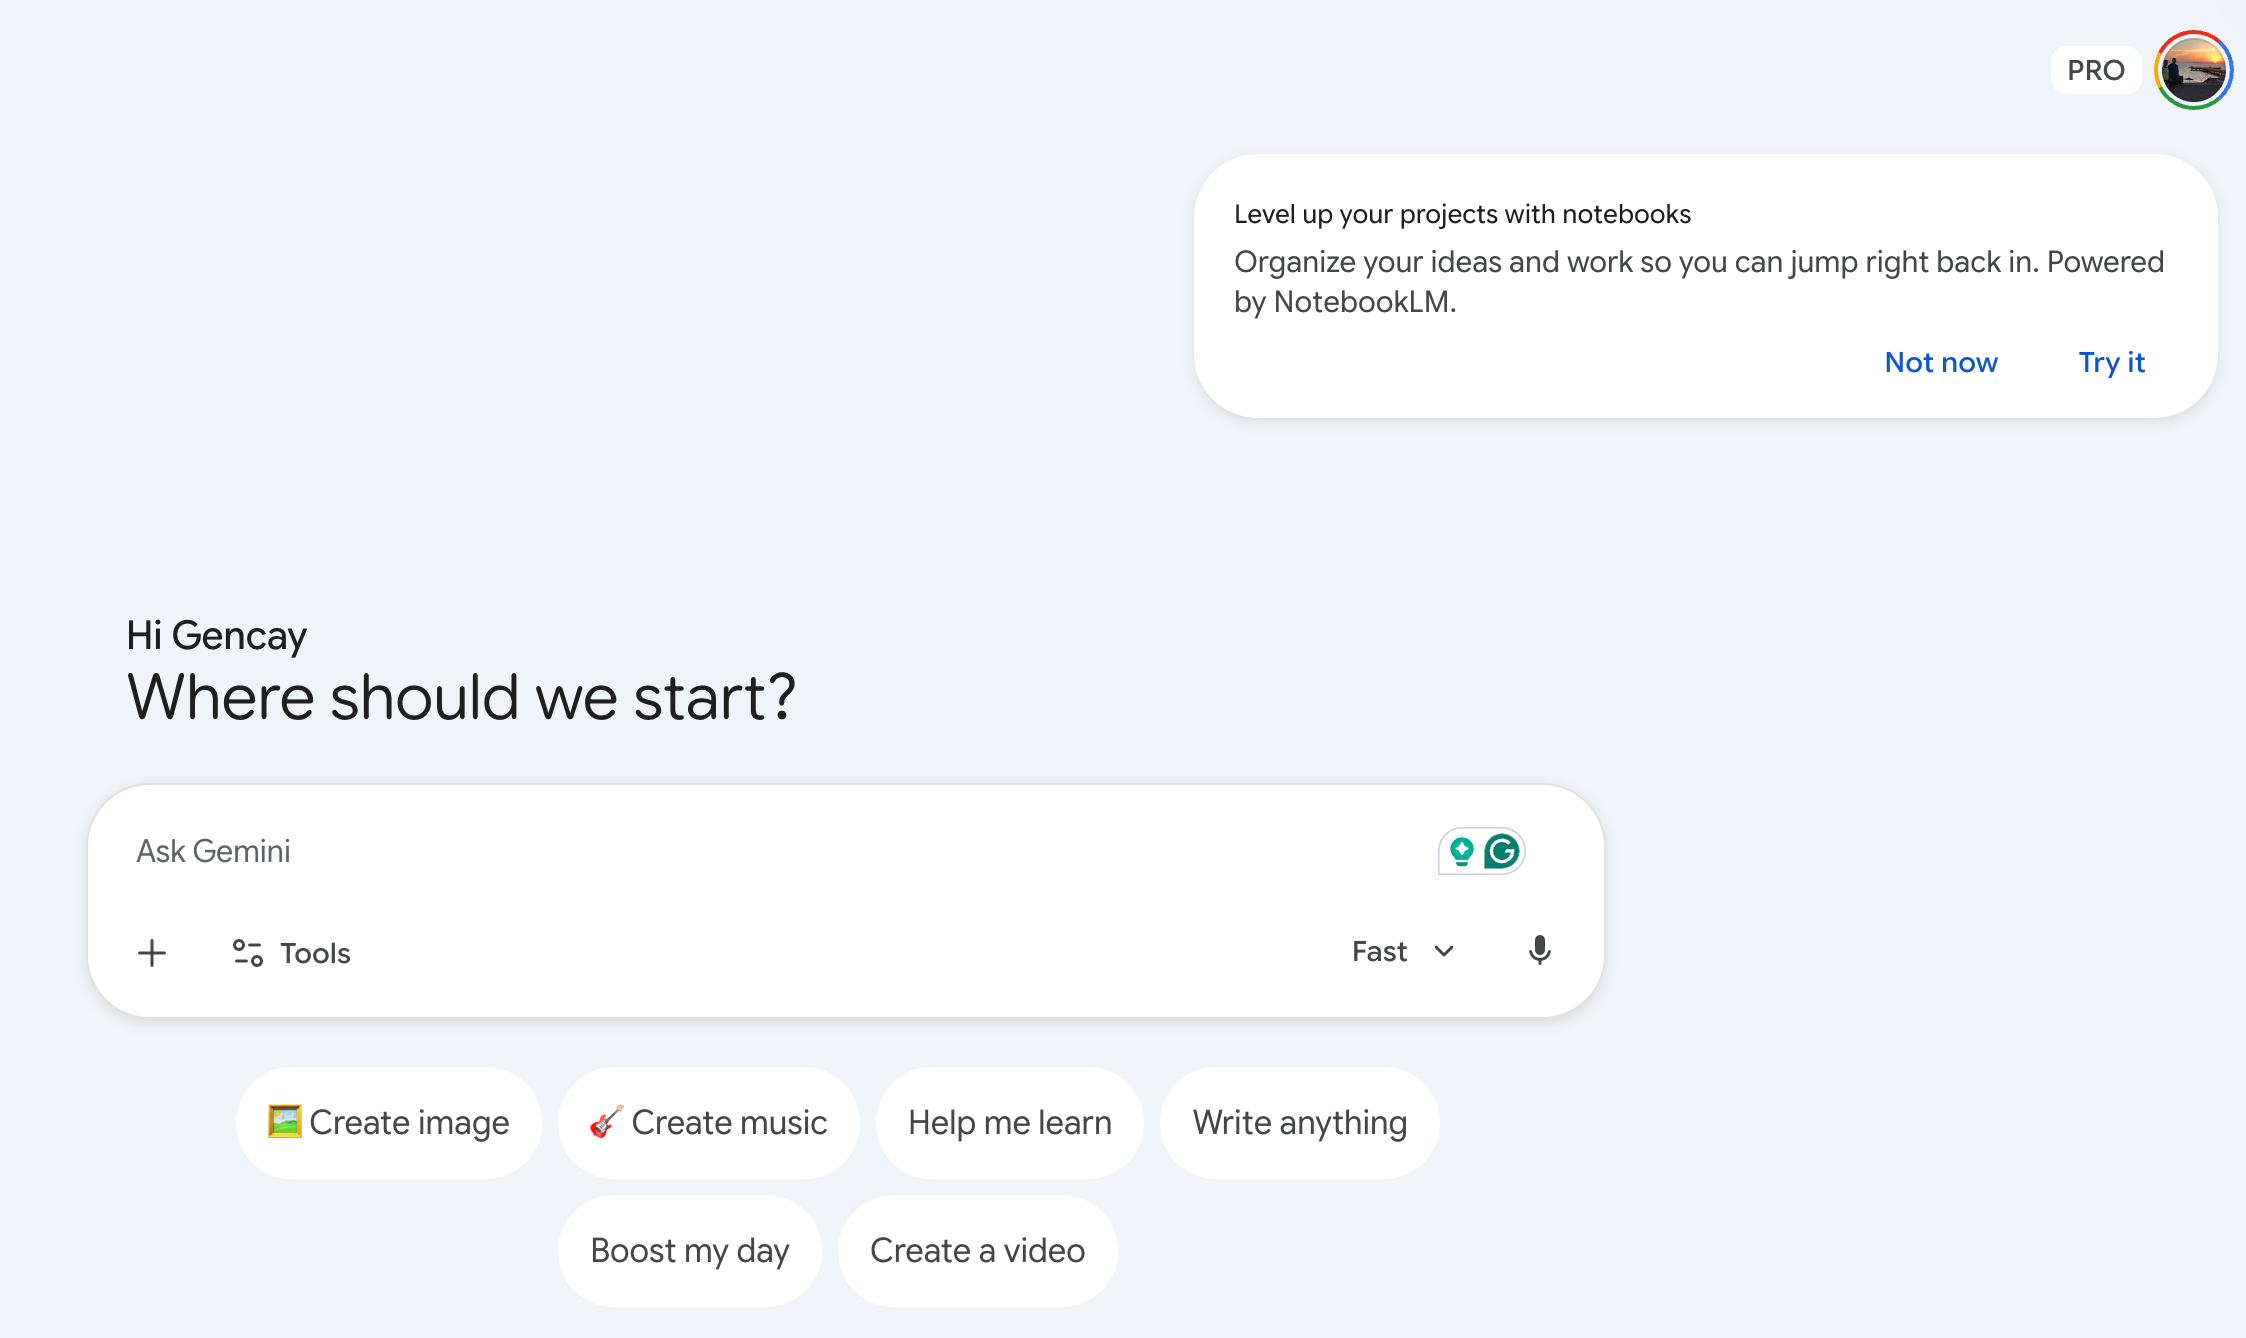Open the Google account profile picture
Screen dimensions: 2246x1338
(2193, 70)
